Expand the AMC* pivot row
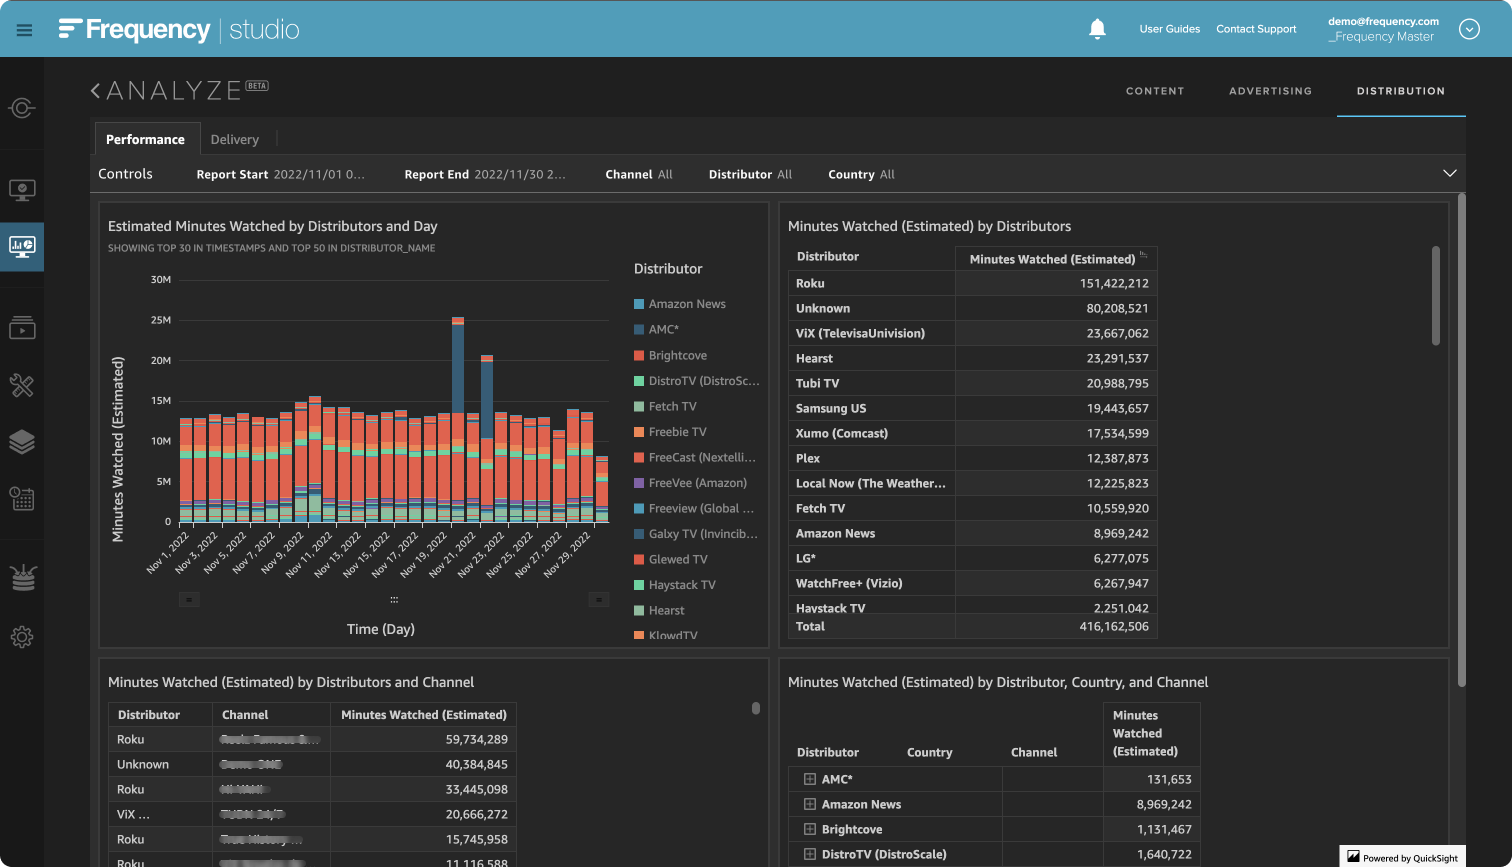 coord(810,779)
